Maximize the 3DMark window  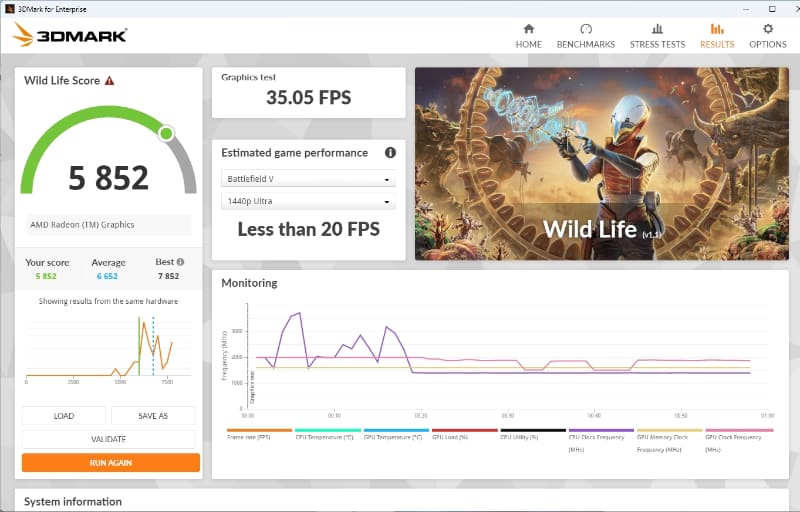[x=772, y=9]
